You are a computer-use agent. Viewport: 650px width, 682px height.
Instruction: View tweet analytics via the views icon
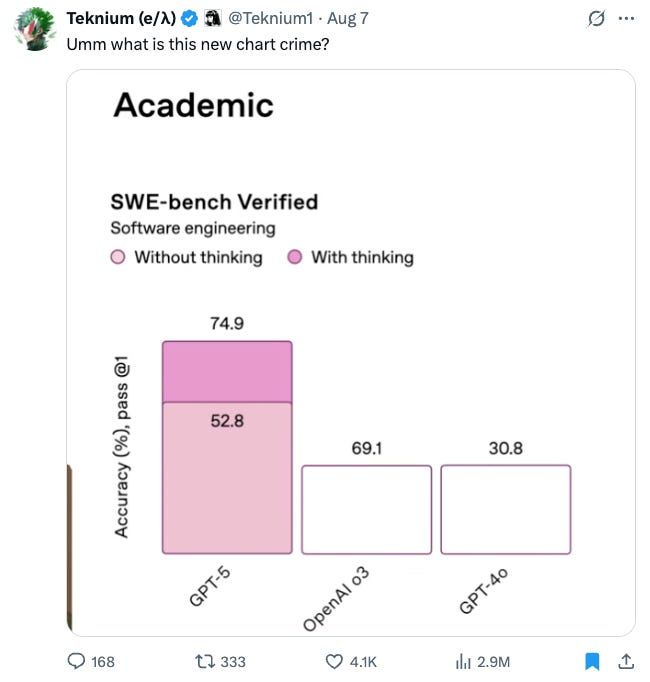(x=463, y=661)
